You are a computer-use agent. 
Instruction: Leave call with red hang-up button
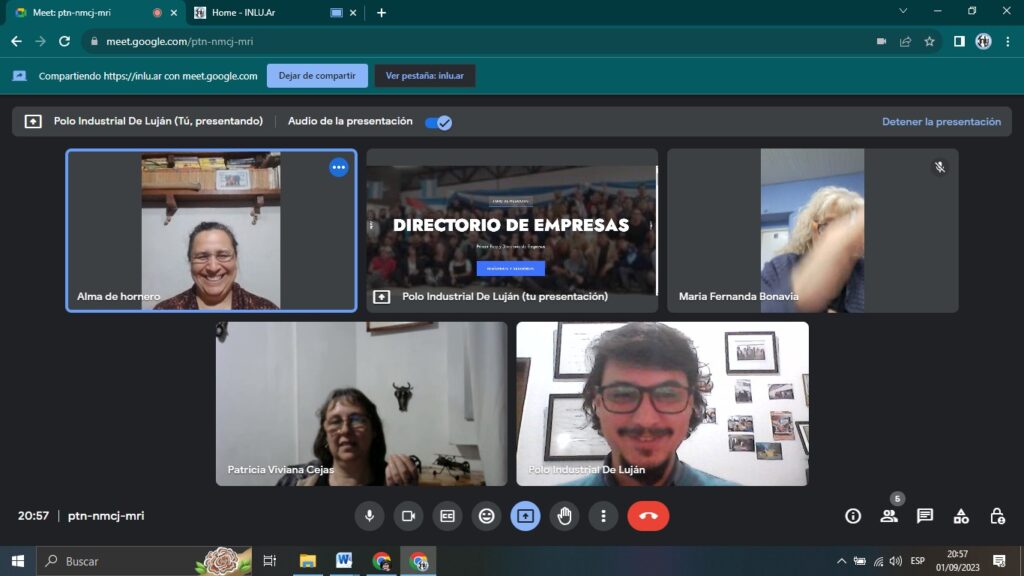[648, 516]
